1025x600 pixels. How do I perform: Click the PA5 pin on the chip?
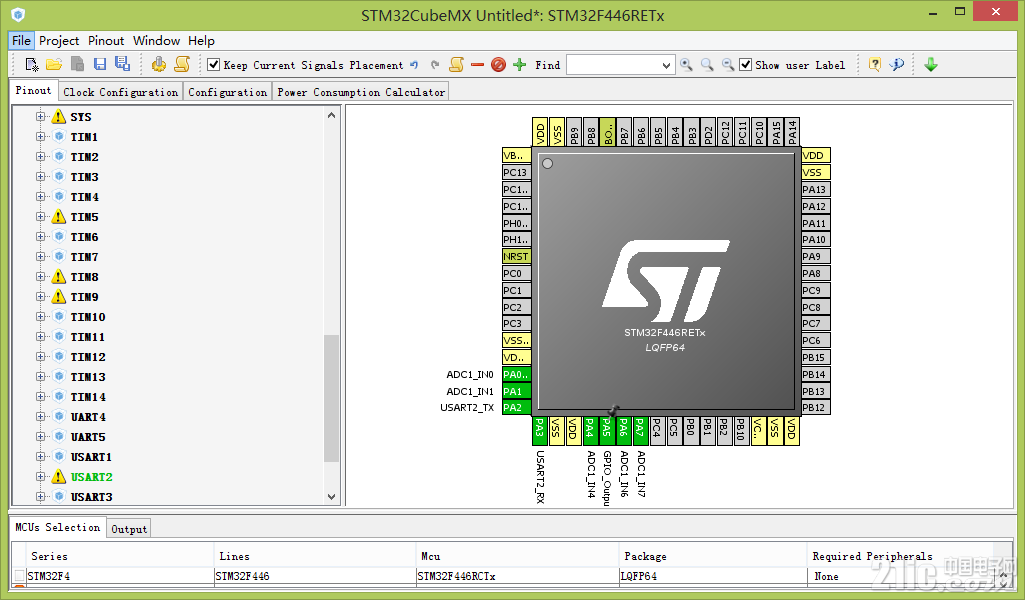(607, 431)
